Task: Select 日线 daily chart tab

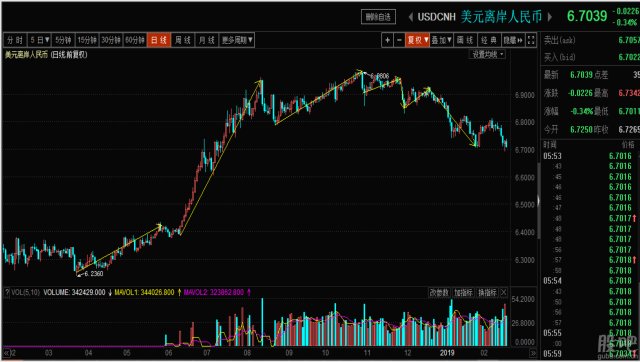Action: tap(159, 40)
